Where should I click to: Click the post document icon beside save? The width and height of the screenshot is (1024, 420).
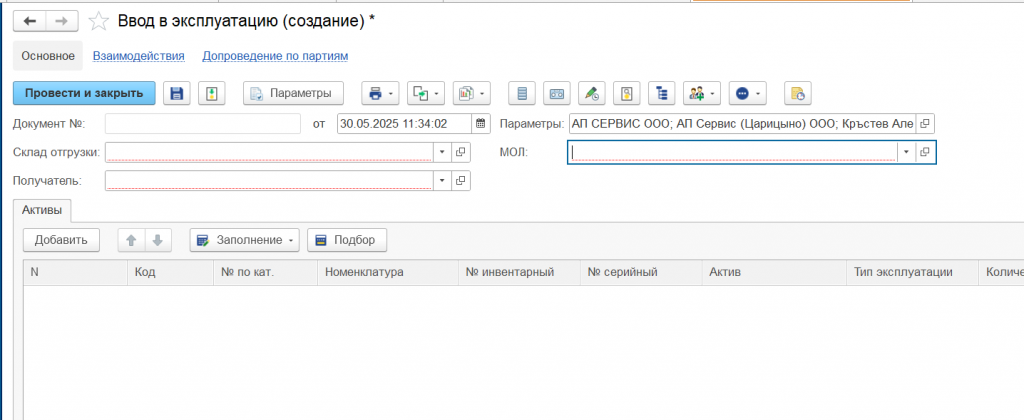pyautogui.click(x=211, y=93)
